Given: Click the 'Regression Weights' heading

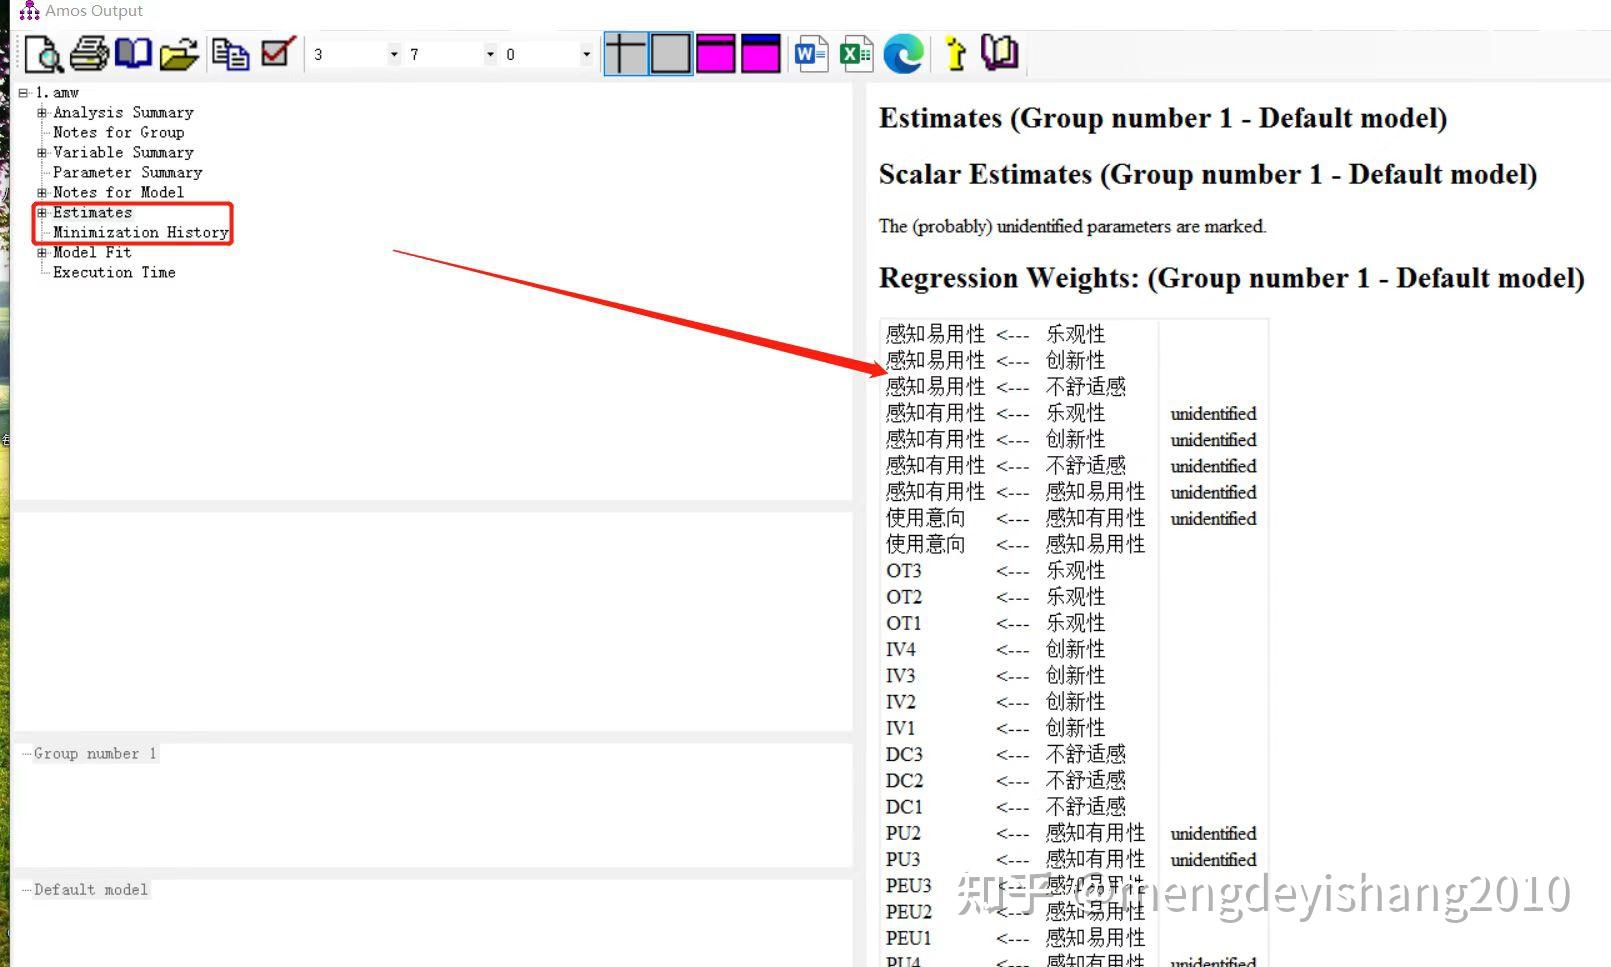Looking at the screenshot, I should pos(1231,278).
